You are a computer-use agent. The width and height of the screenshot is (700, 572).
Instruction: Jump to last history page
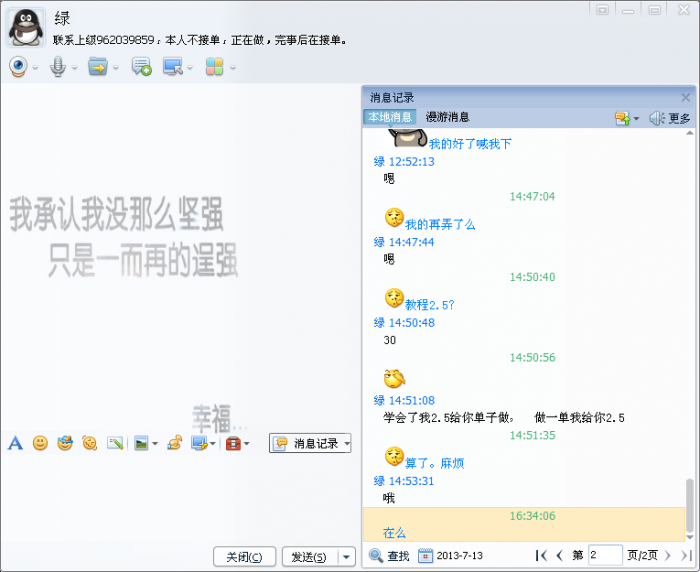pyautogui.click(x=686, y=555)
